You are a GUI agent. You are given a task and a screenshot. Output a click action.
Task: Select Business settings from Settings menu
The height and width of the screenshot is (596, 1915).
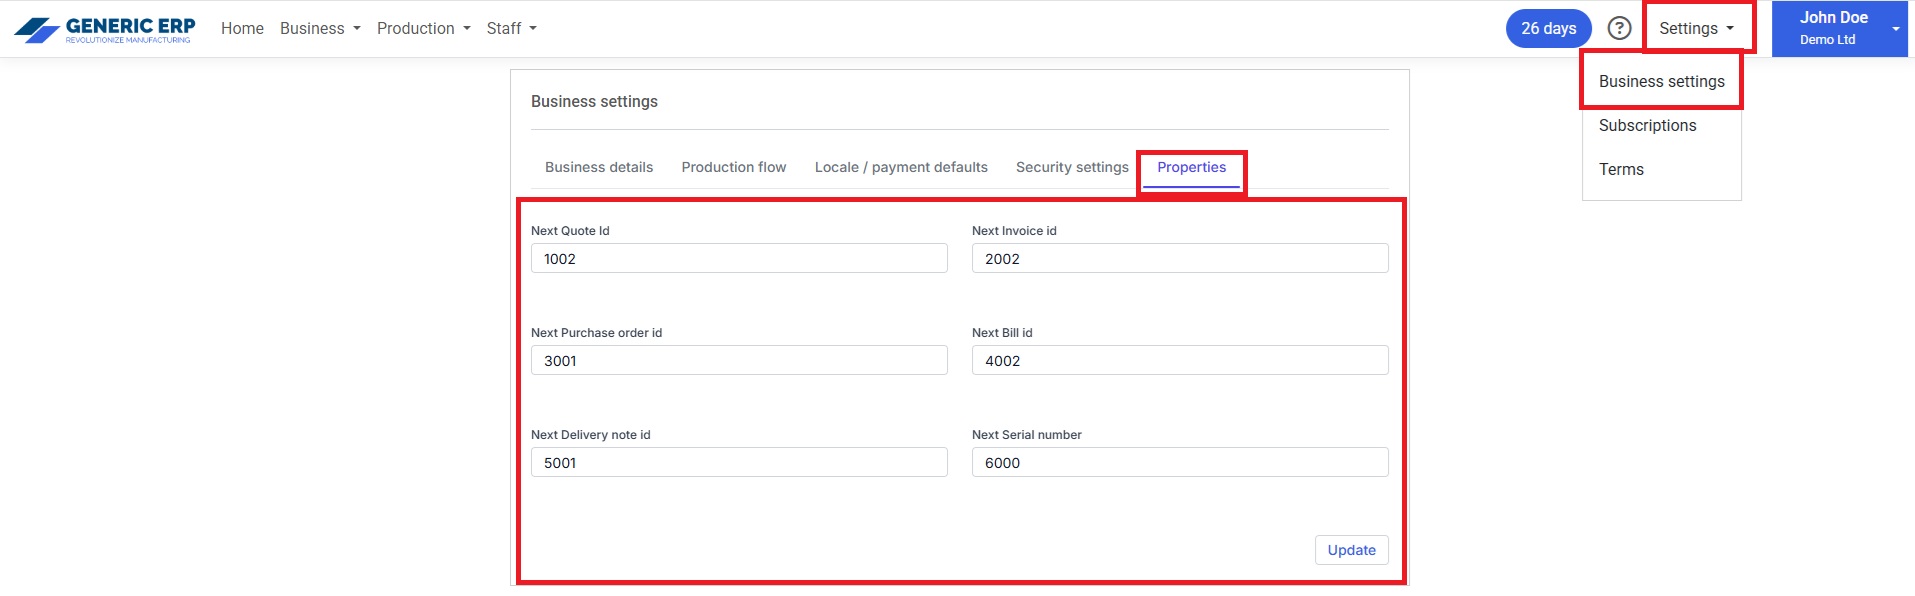1661,81
